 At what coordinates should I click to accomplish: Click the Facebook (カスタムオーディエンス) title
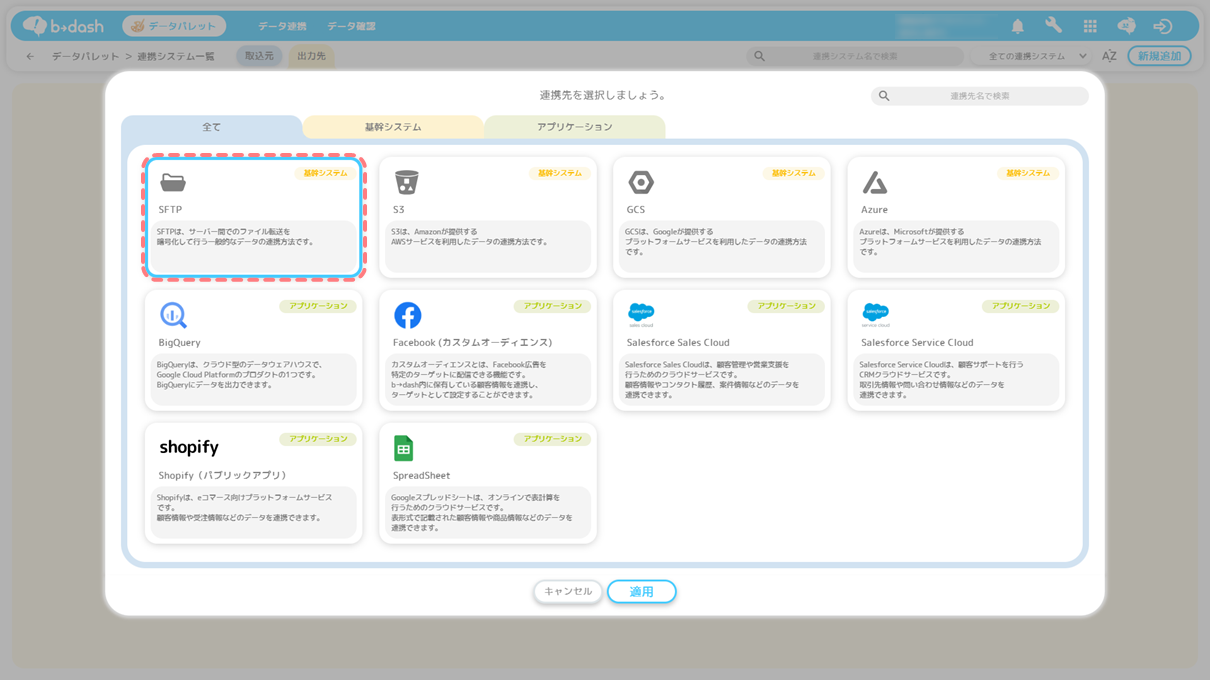point(472,343)
